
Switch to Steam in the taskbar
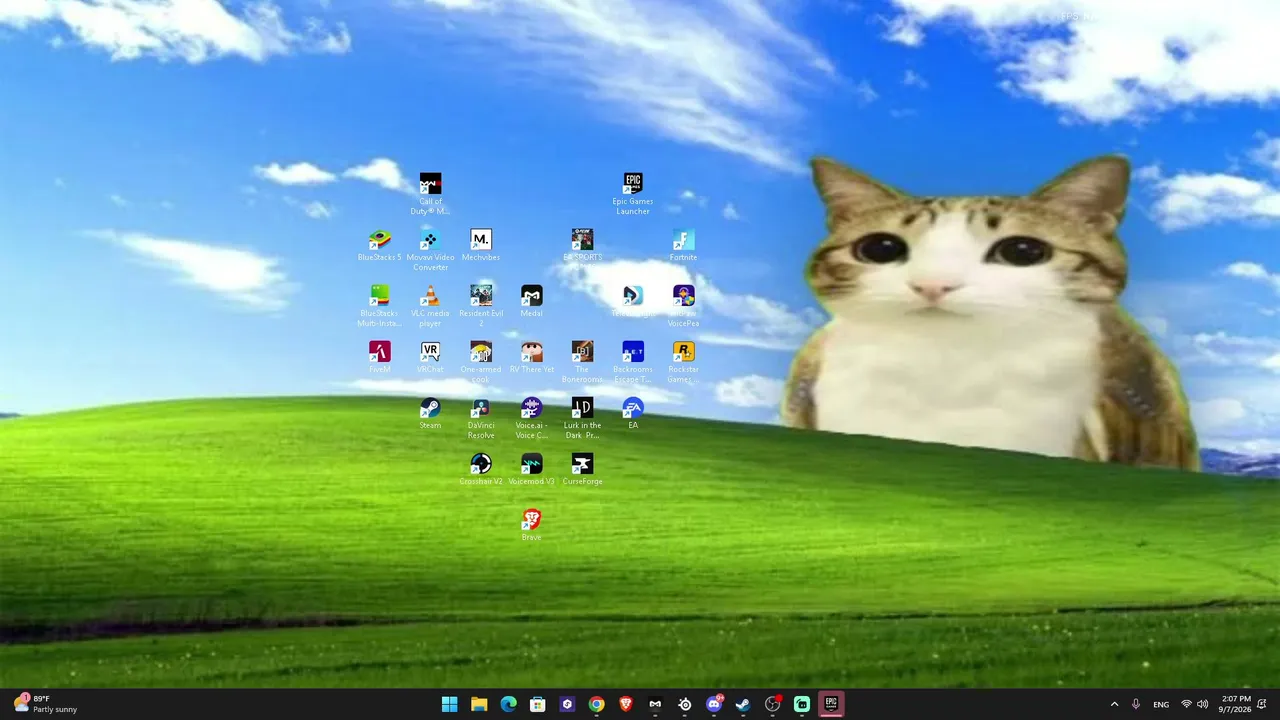point(743,704)
